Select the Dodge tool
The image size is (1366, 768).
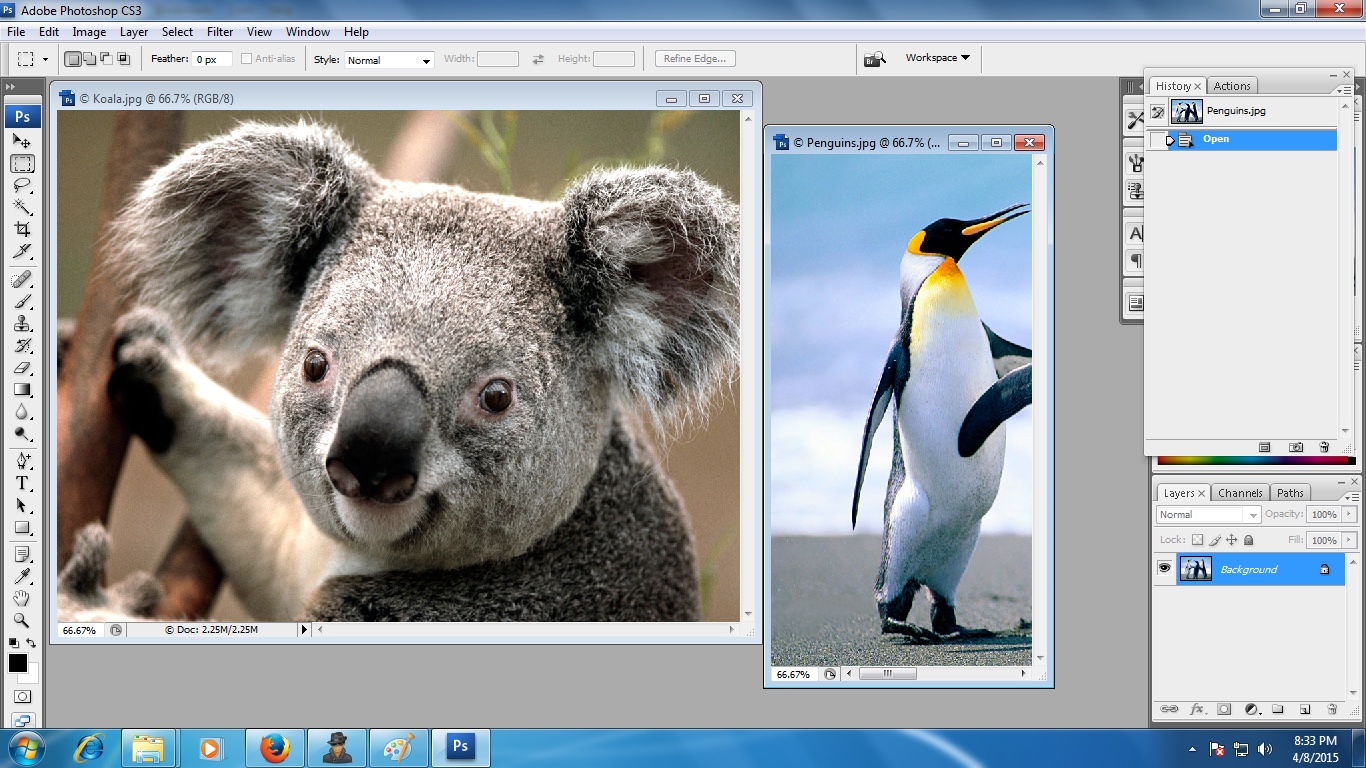pos(22,433)
